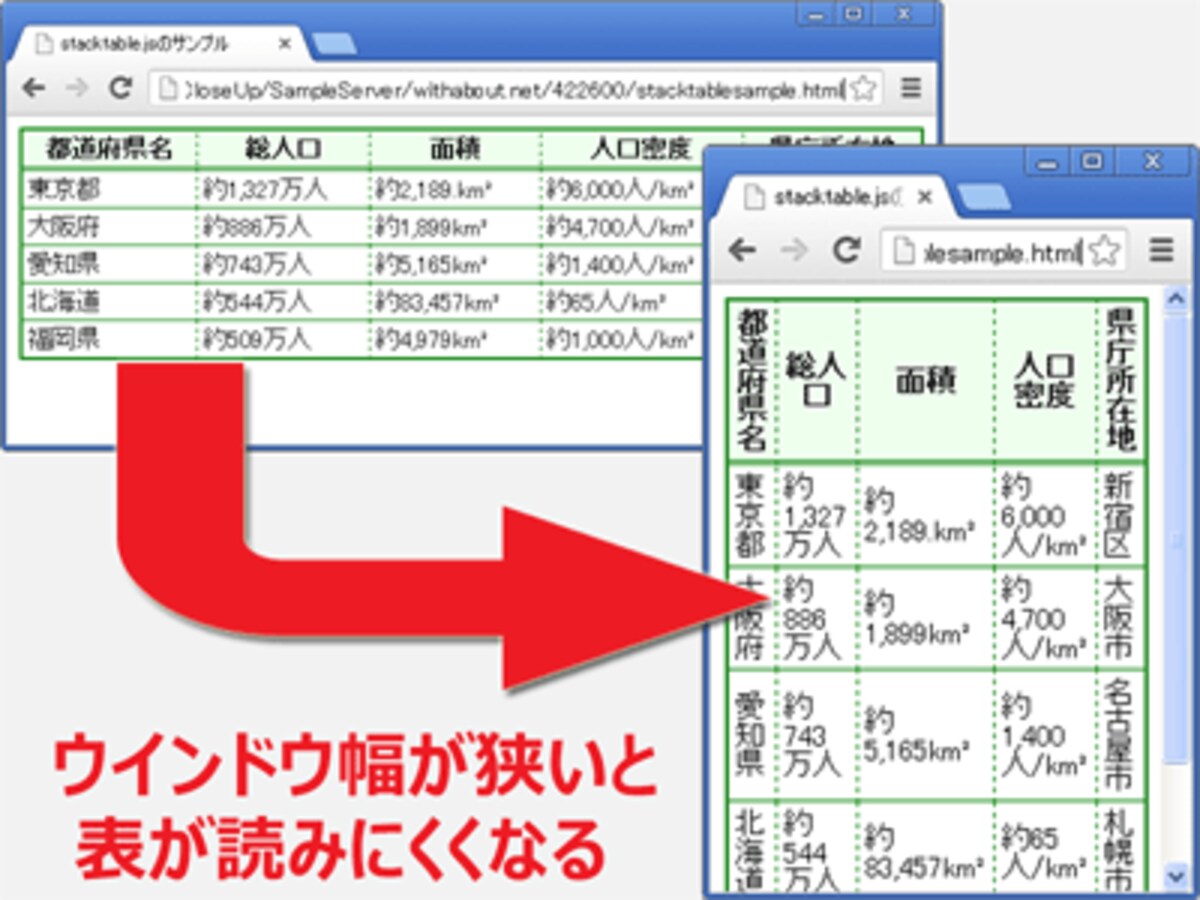The width and height of the screenshot is (1200, 900).
Task: Click 面積 header in rear window table
Action: [455, 150]
